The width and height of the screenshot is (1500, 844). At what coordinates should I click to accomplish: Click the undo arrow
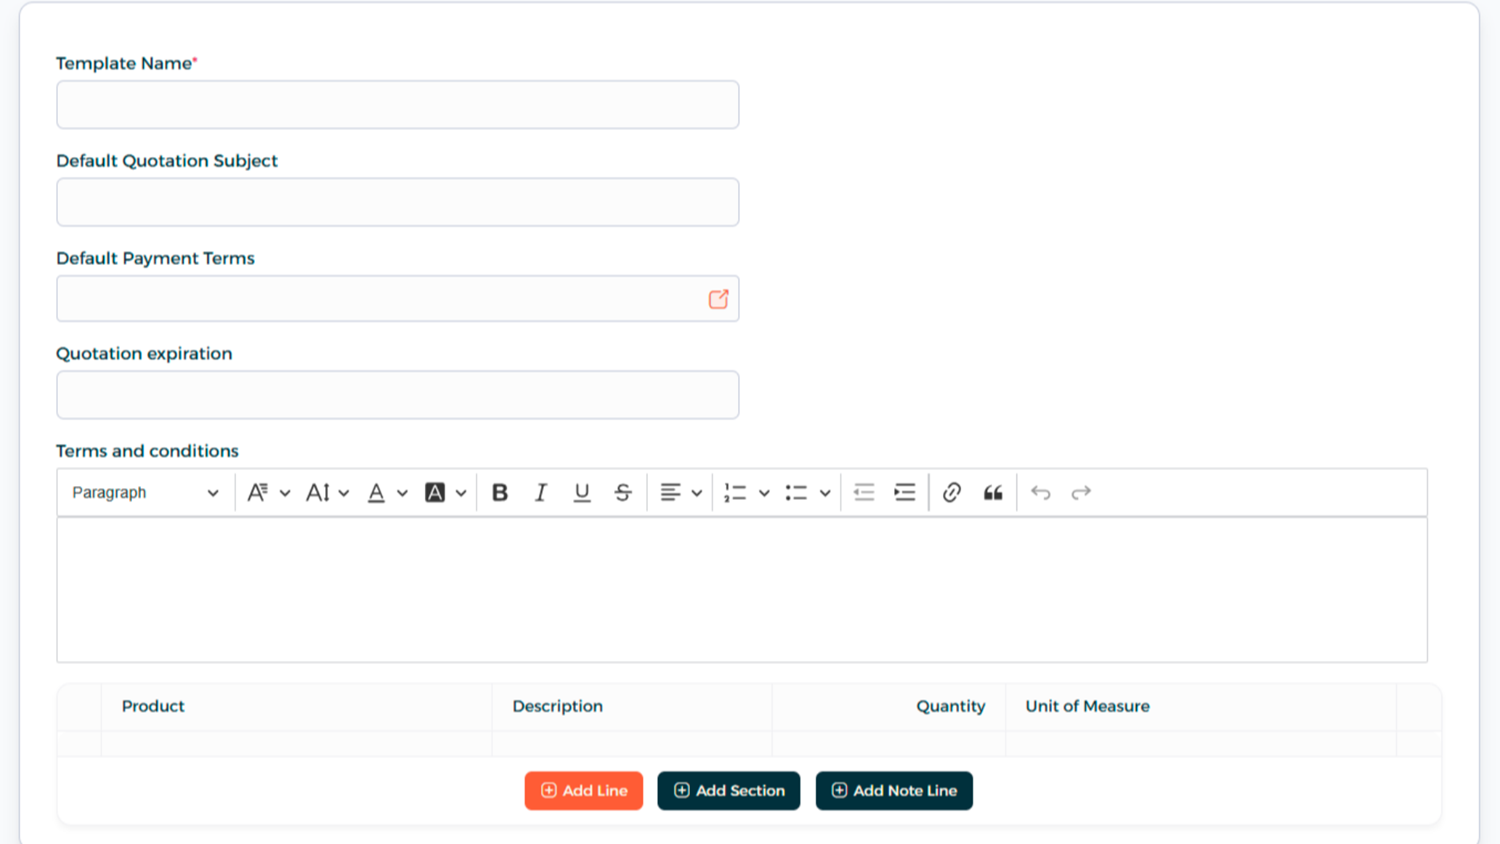click(1040, 493)
